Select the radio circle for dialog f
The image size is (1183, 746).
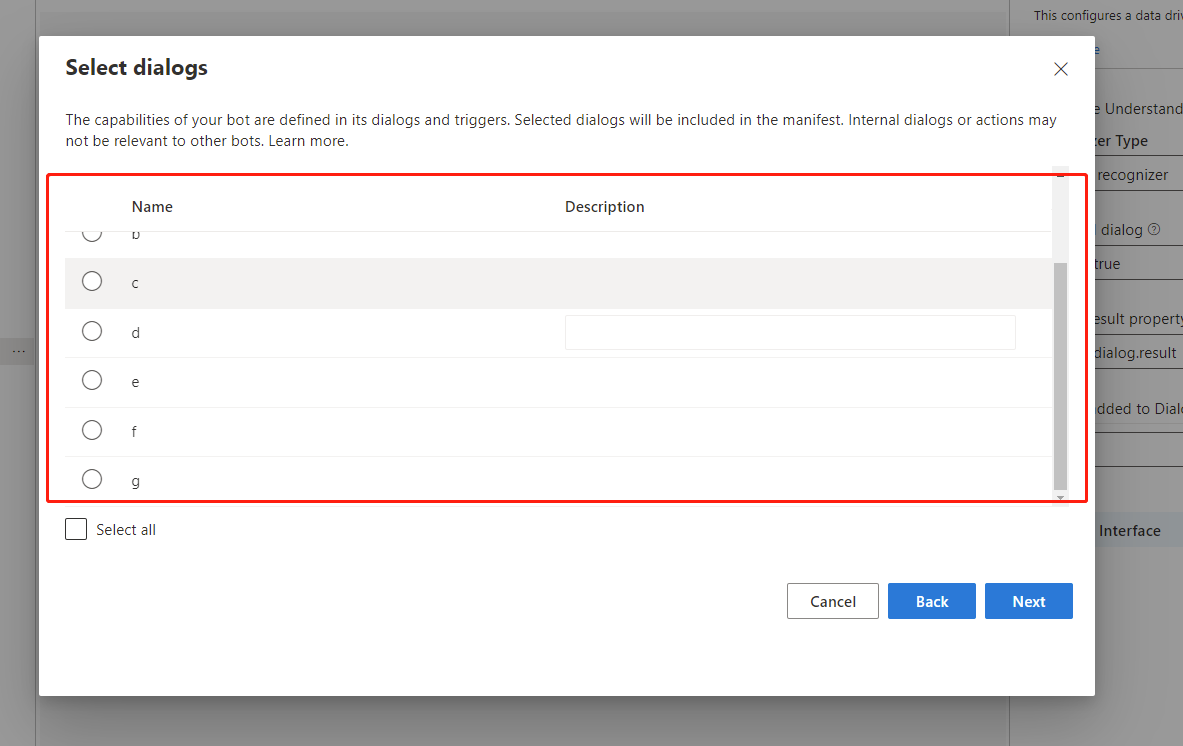[92, 430]
